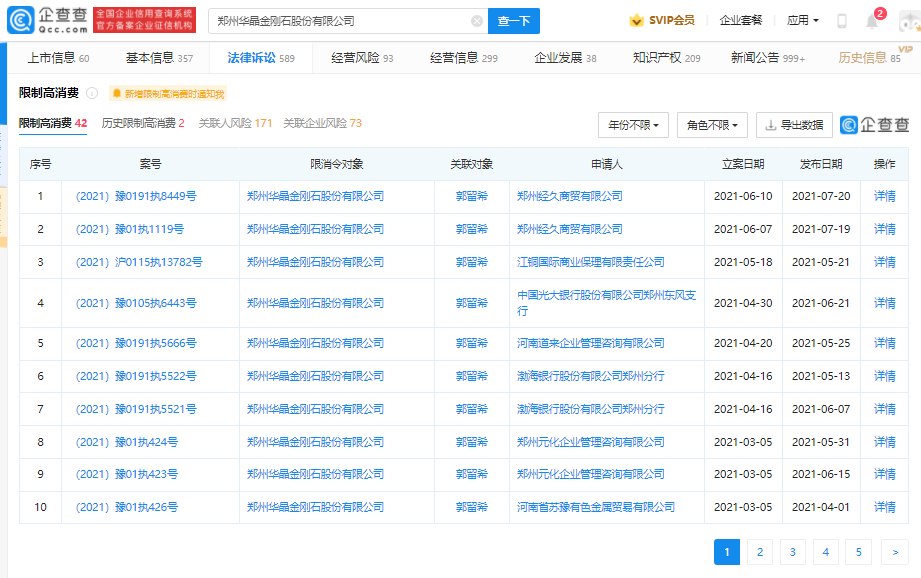Image resolution: width=921 pixels, height=578 pixels.
Task: Go to the 企业发展 tab
Action: [x=565, y=58]
